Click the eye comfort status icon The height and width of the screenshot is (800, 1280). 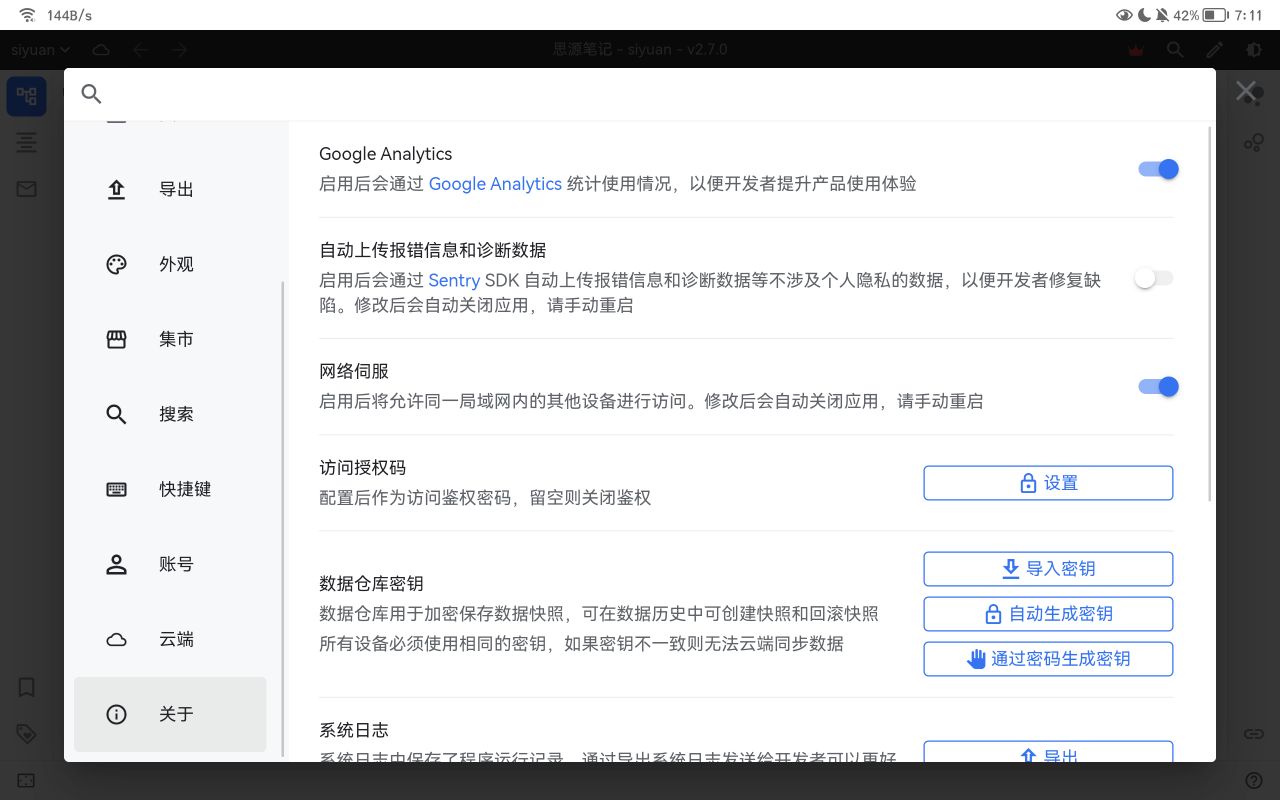pyautogui.click(x=1125, y=15)
